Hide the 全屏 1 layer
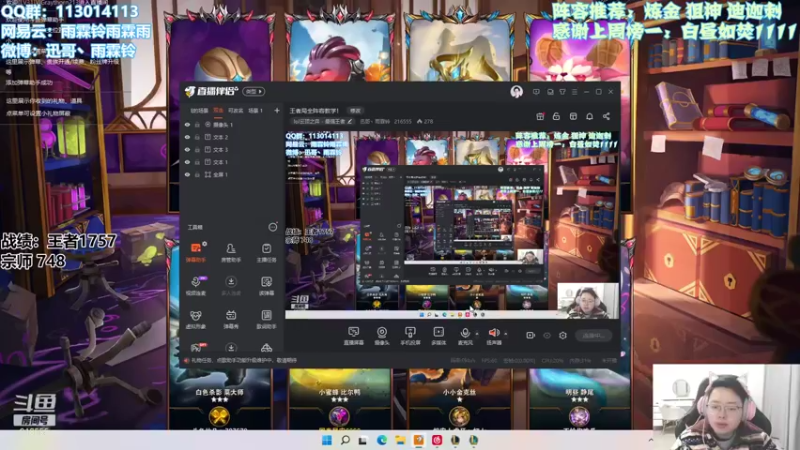800x450 pixels. coord(187,174)
